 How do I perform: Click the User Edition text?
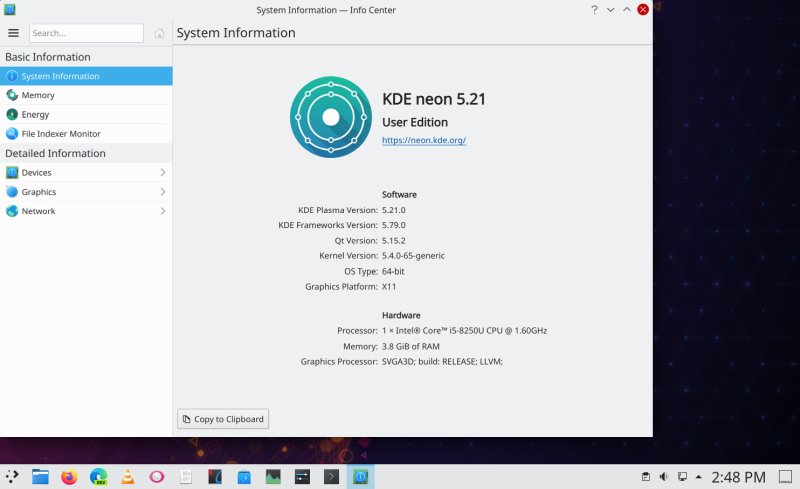415,122
